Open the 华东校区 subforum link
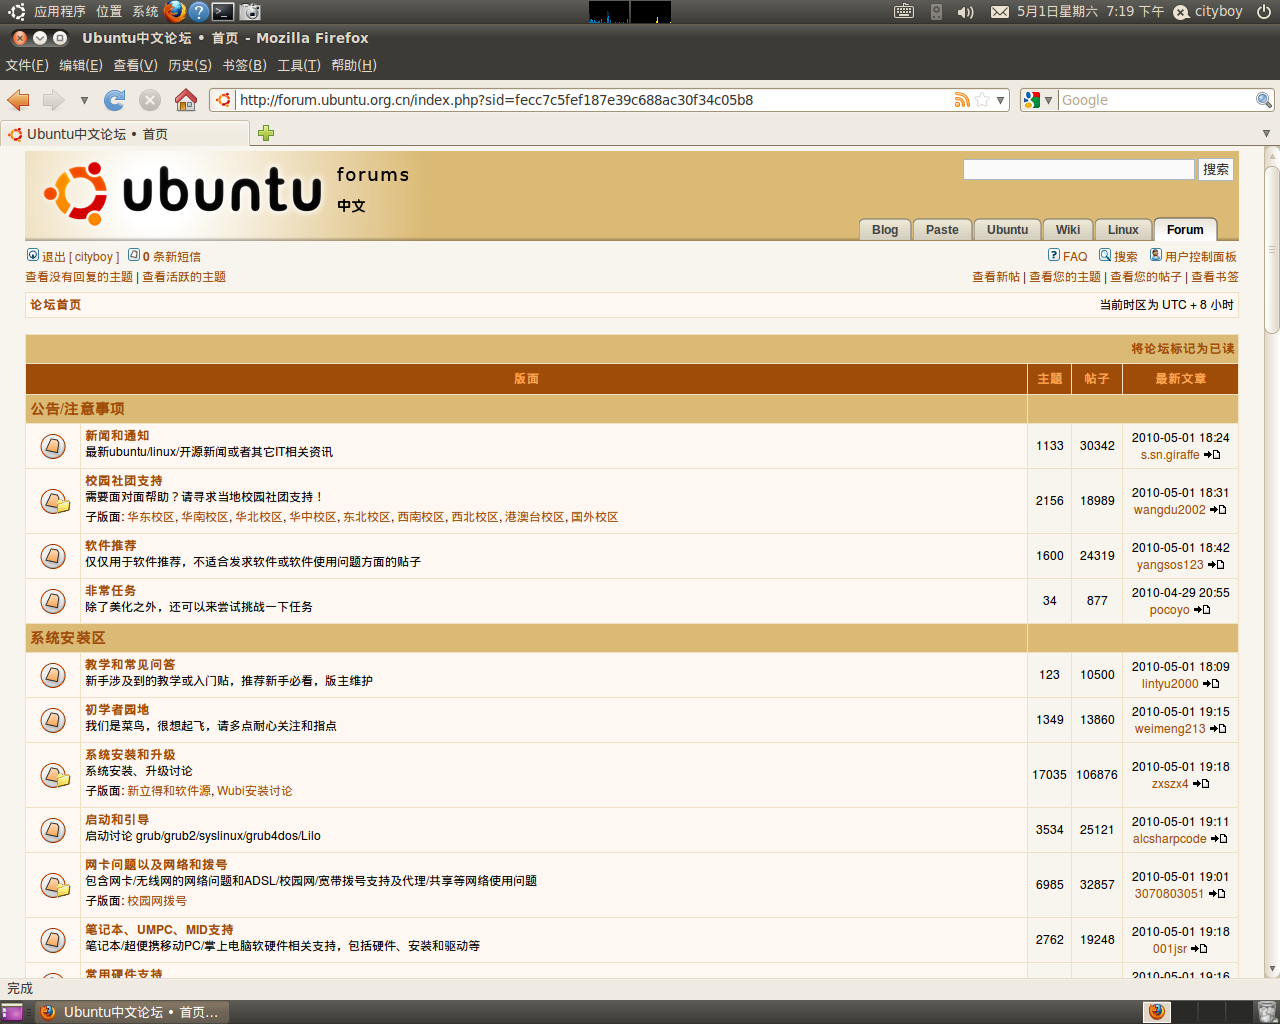The width and height of the screenshot is (1280, 1024). 151,517
